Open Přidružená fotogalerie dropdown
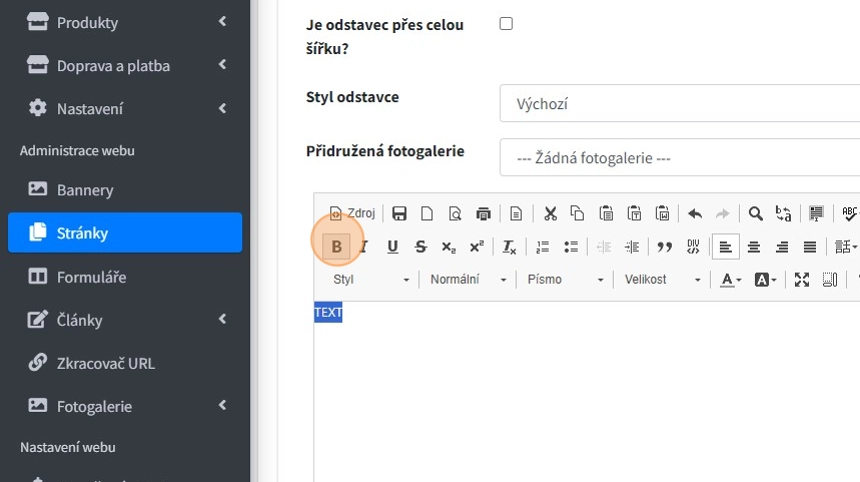The image size is (860, 482). 680,157
